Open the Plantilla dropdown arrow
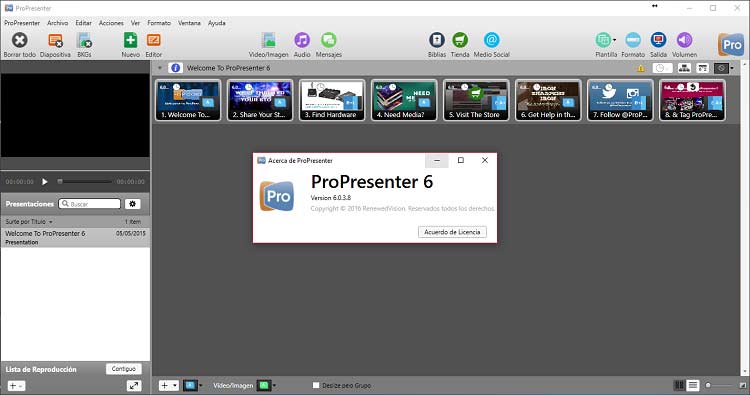The height and width of the screenshot is (395, 750). [x=615, y=40]
